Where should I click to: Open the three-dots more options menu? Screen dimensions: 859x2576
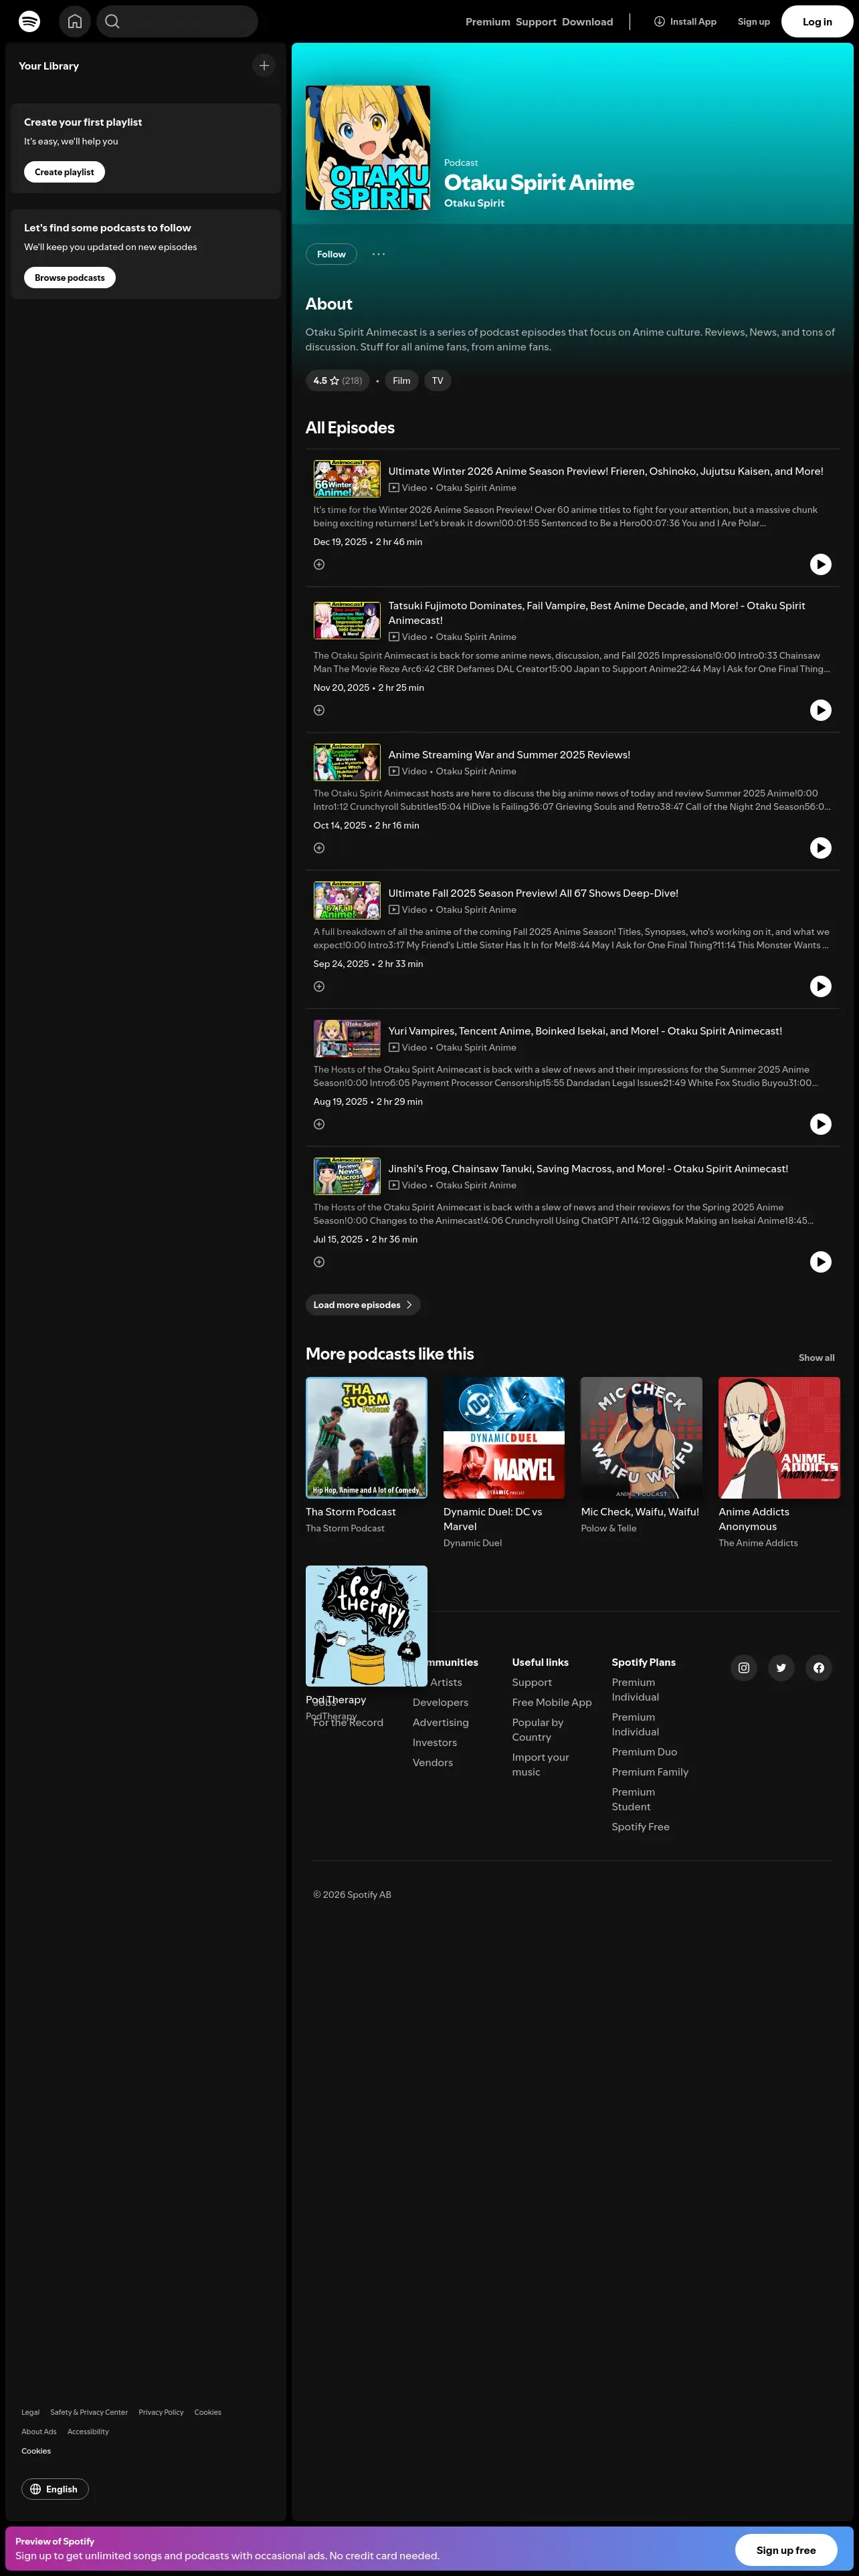[379, 254]
